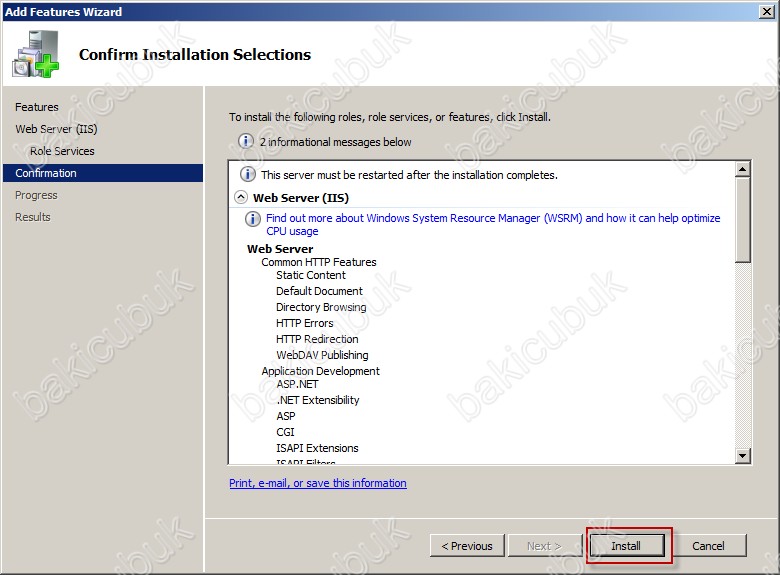Select Role Services in the sidebar
The height and width of the screenshot is (575, 780).
click(62, 151)
